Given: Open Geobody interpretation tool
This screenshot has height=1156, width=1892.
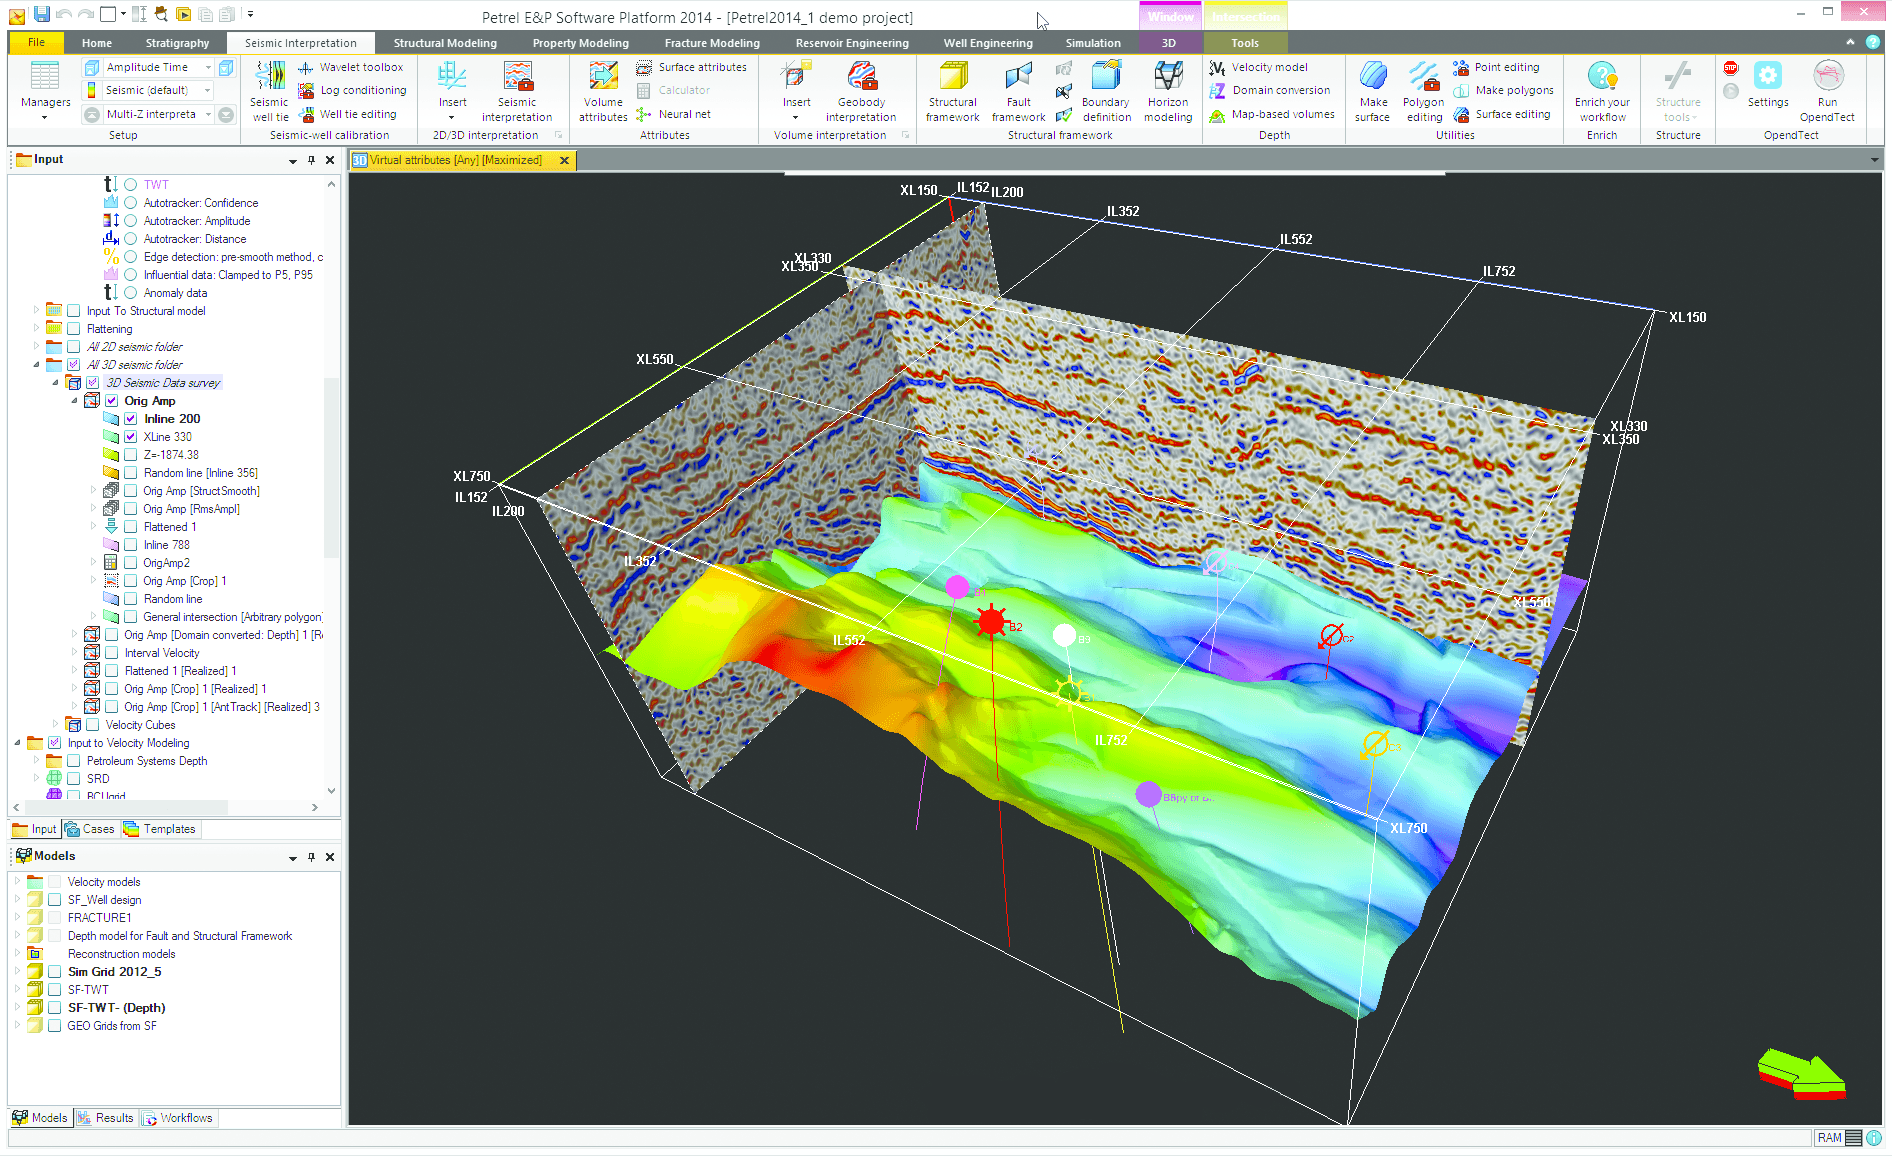Looking at the screenshot, I should click(861, 91).
